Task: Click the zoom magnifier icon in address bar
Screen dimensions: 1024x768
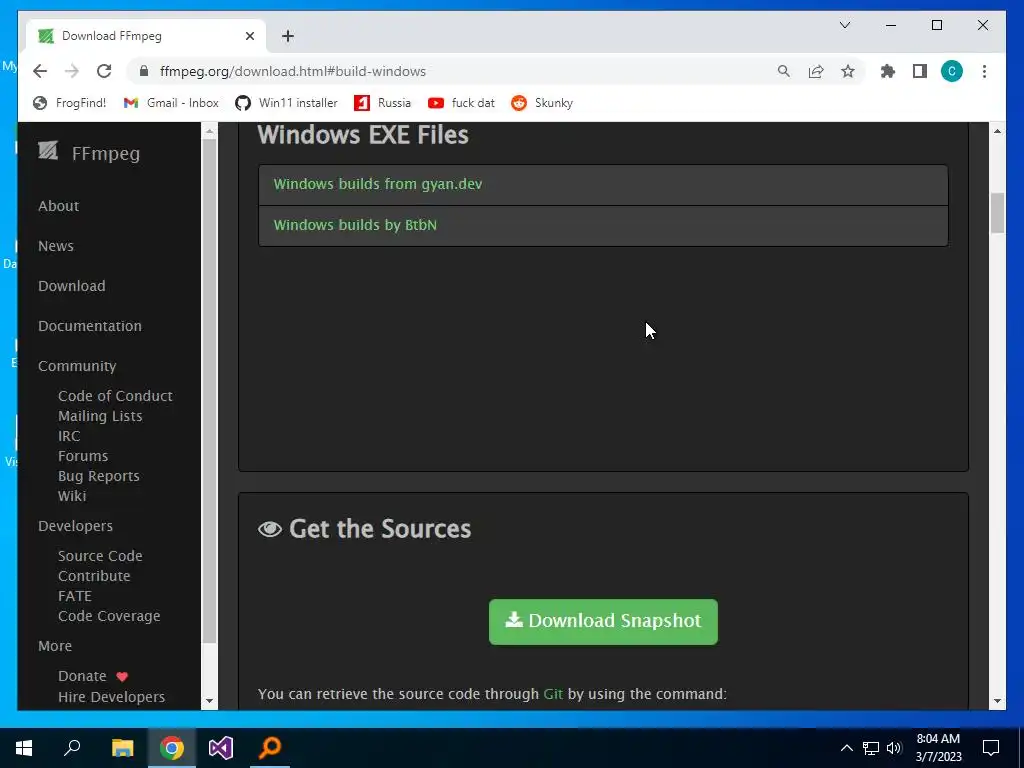Action: tap(784, 71)
